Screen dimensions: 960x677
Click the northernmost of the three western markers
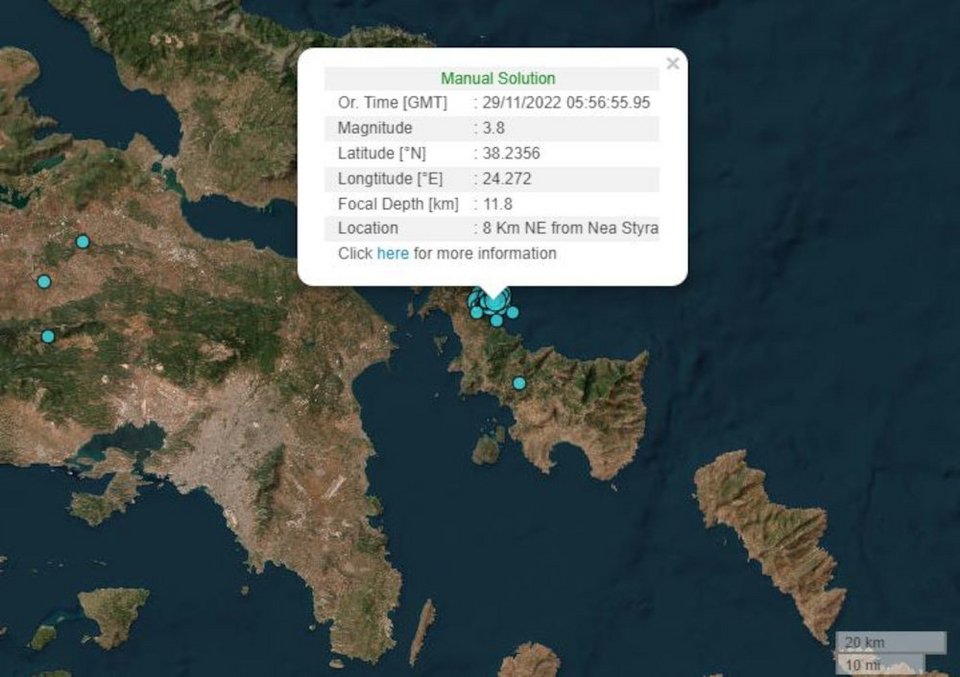coord(82,241)
